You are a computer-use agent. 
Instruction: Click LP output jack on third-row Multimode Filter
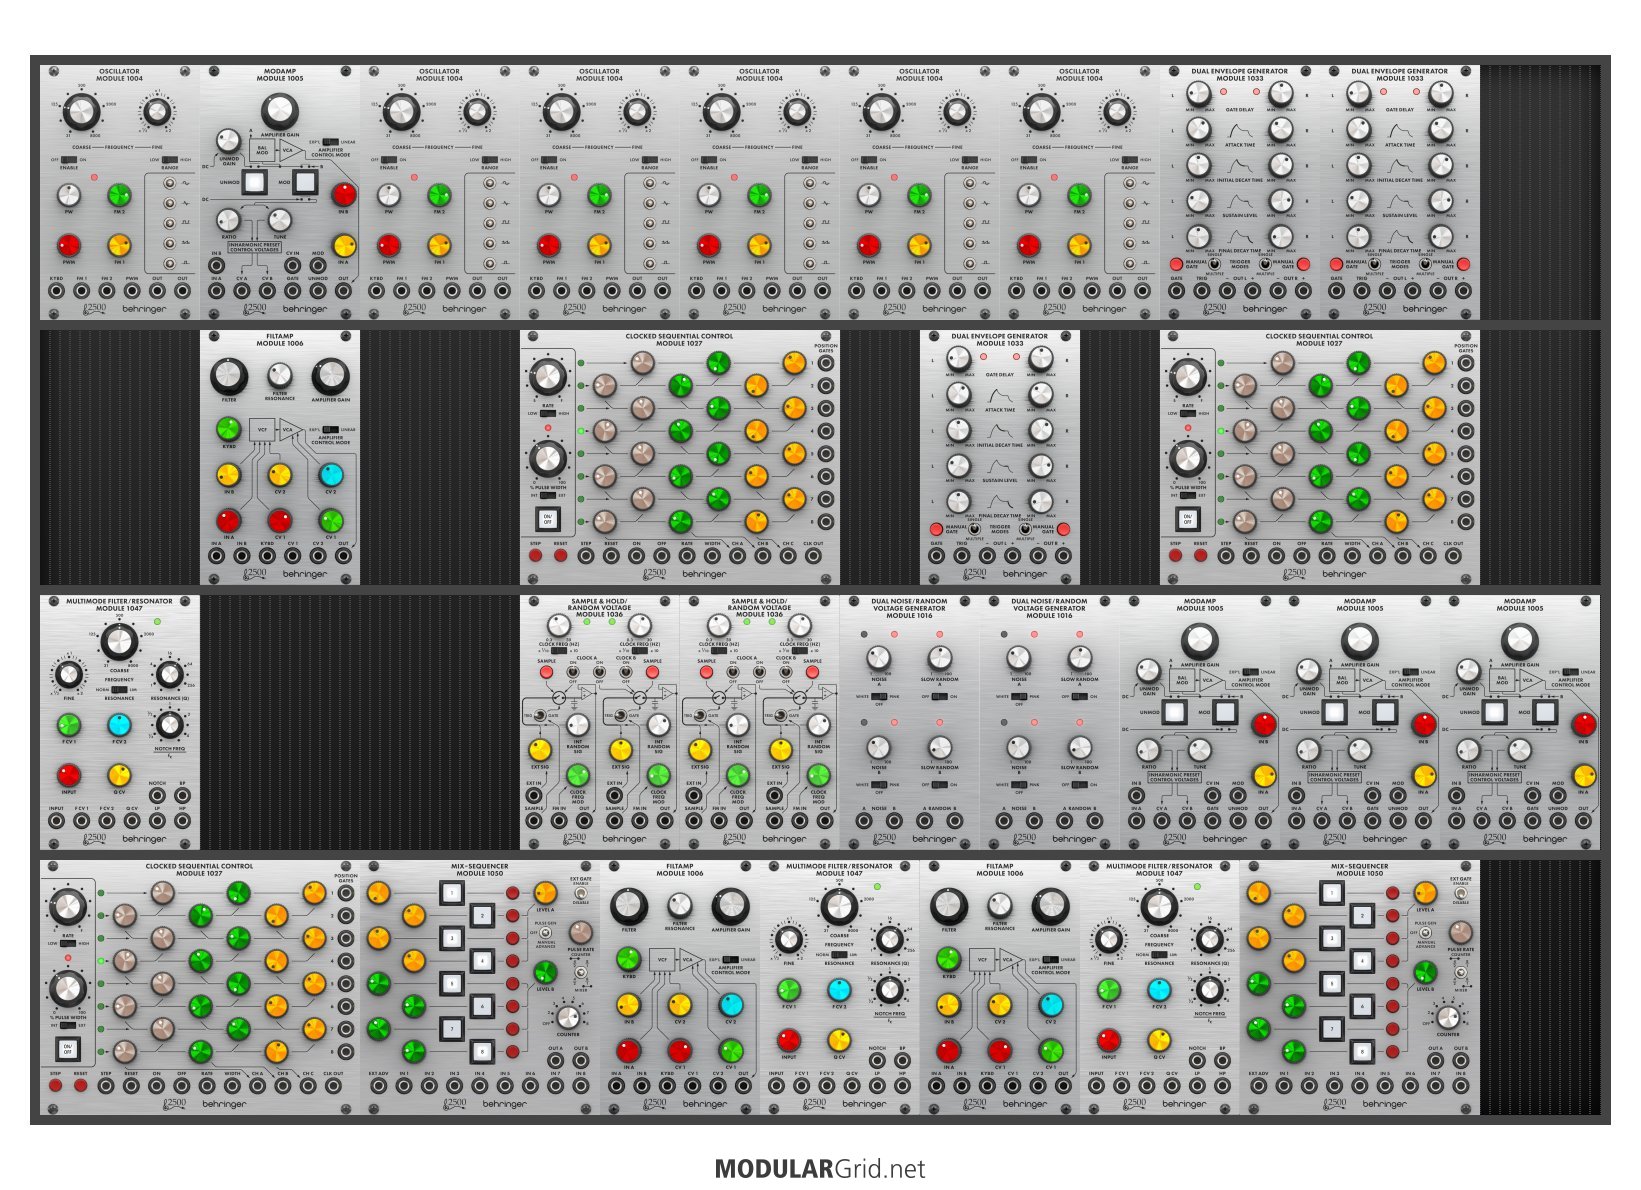click(x=157, y=821)
